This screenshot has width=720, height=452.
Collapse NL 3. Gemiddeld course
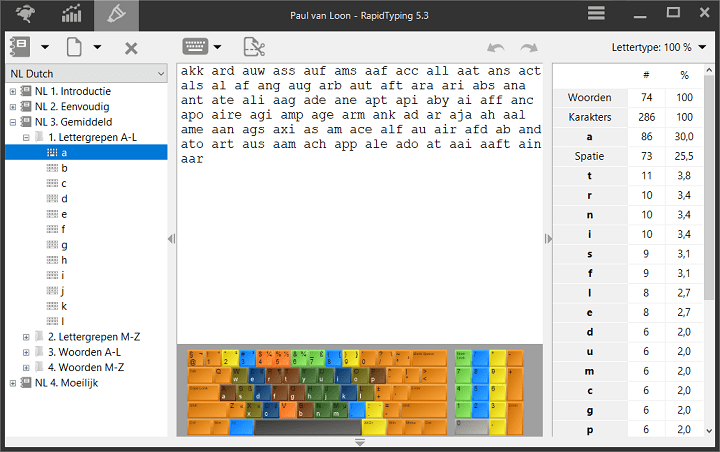(x=13, y=122)
